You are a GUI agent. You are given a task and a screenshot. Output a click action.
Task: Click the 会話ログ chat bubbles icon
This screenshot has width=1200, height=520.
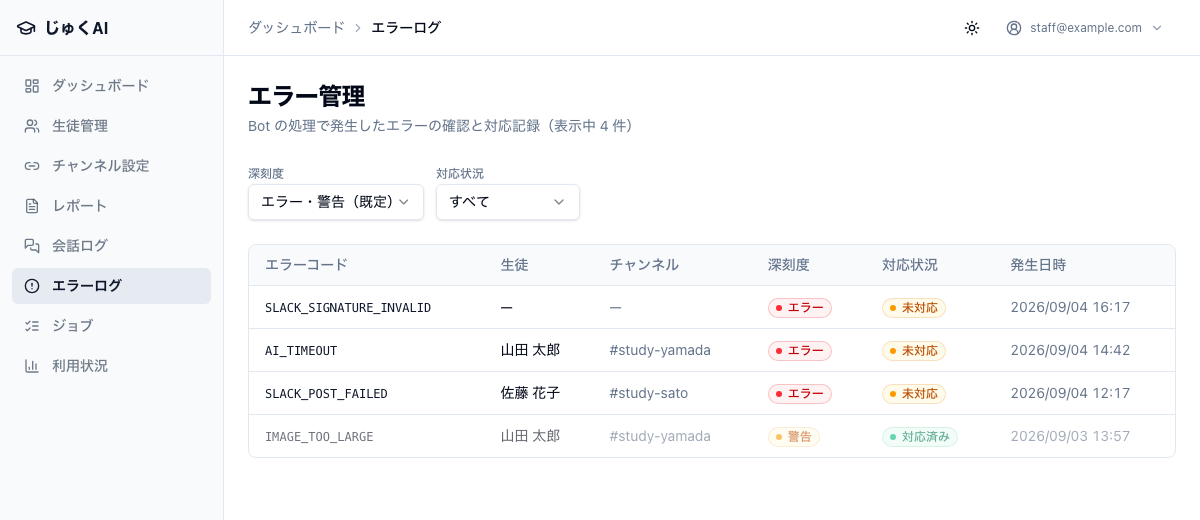click(x=32, y=246)
